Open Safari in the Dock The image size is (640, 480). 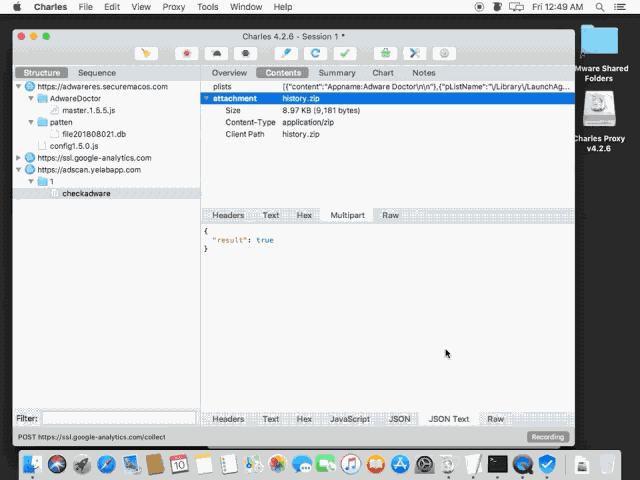(x=106, y=464)
